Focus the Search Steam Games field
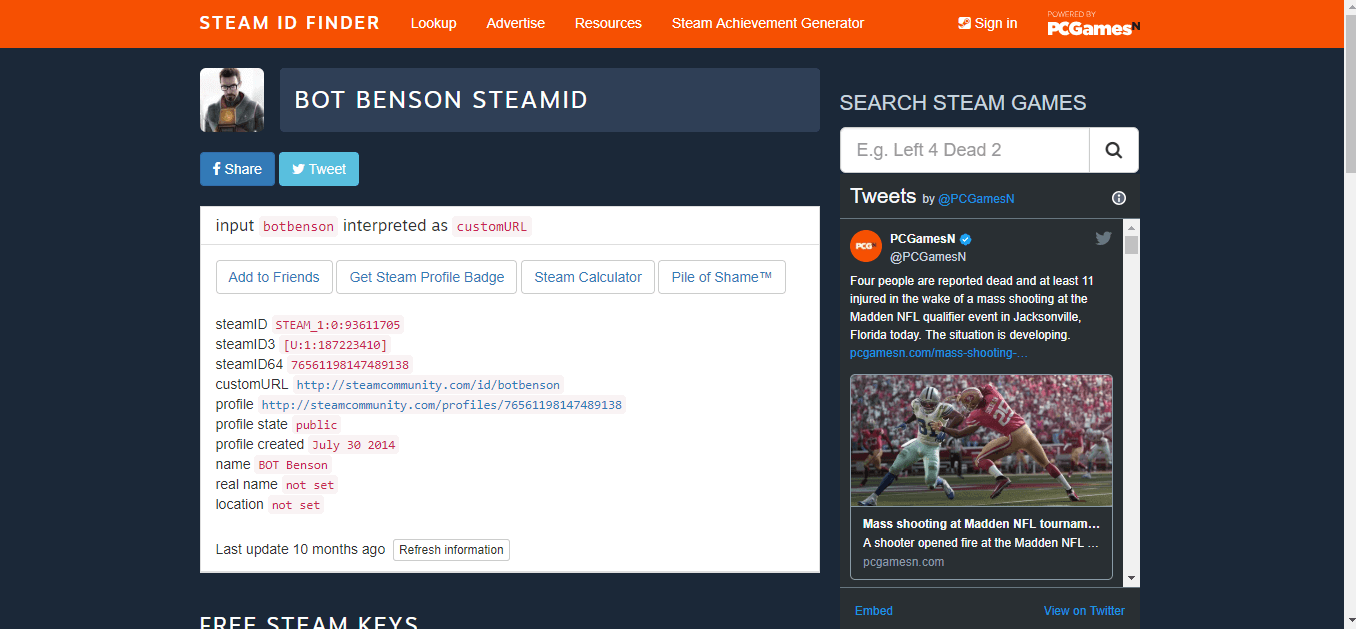 [964, 150]
